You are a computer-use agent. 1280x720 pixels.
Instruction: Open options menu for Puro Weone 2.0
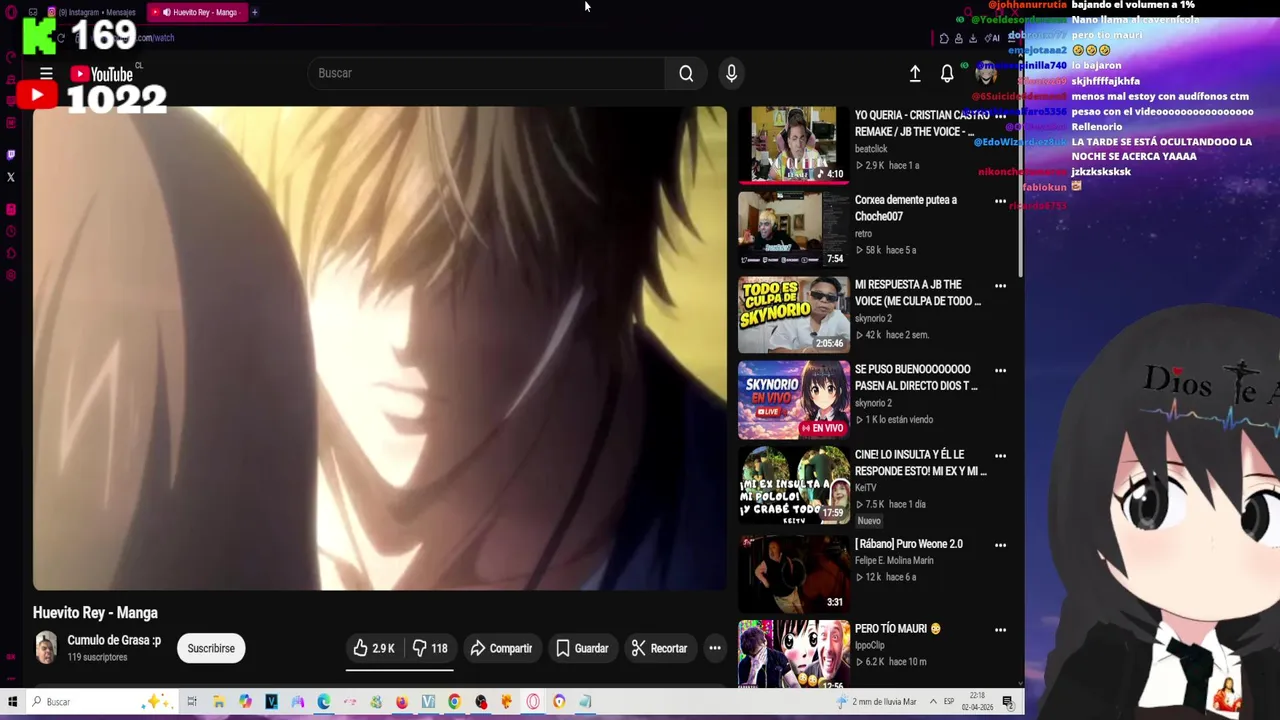(1000, 545)
